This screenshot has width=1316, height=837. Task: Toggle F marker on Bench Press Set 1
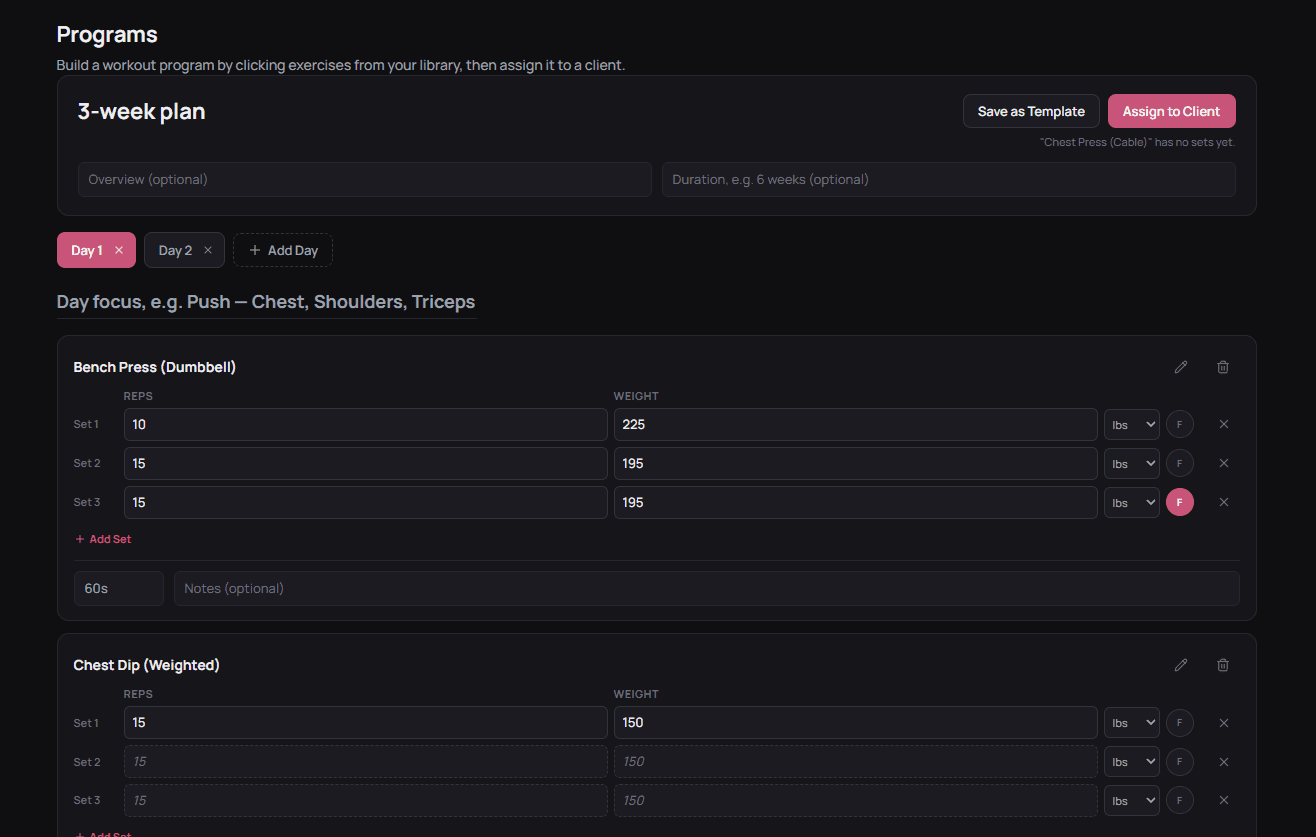click(1180, 424)
